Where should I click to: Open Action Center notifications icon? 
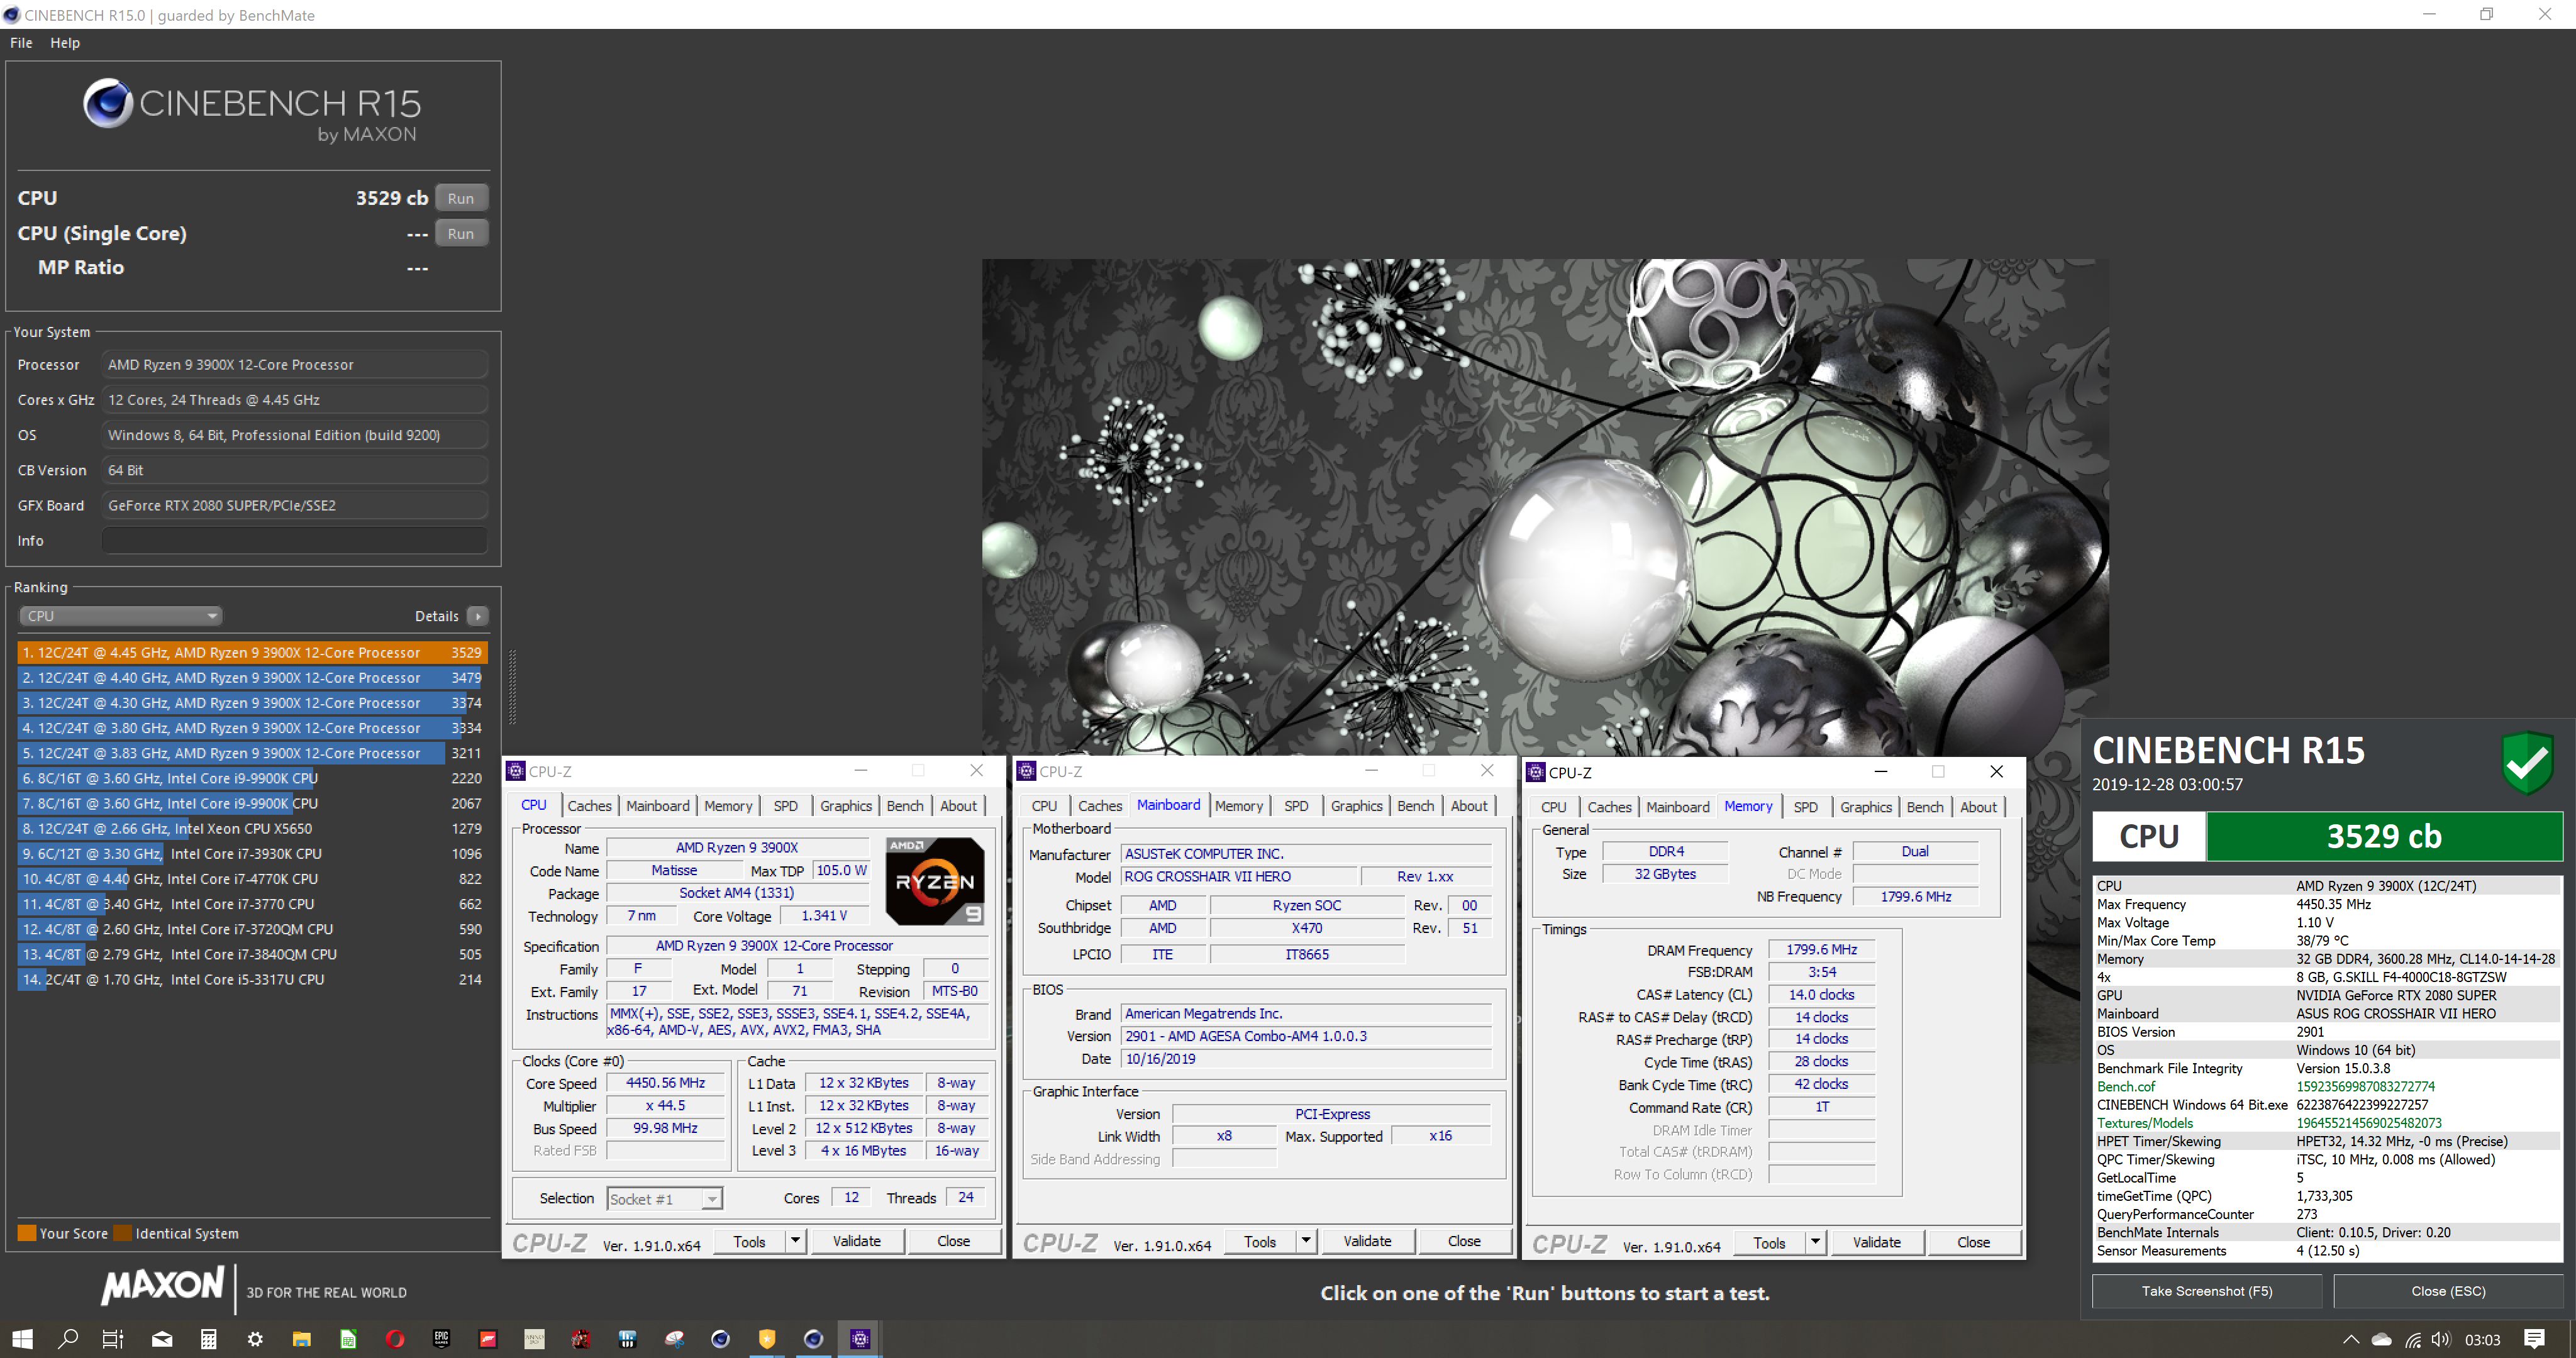pos(2534,1339)
